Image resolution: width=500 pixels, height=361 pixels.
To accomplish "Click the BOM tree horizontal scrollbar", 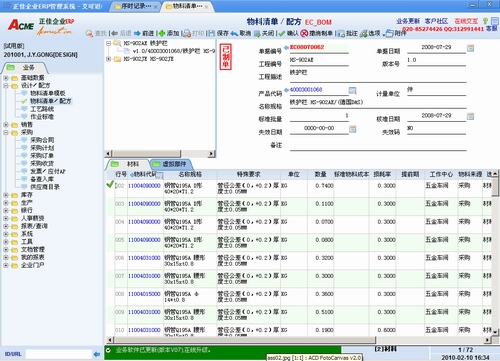I will click(160, 154).
